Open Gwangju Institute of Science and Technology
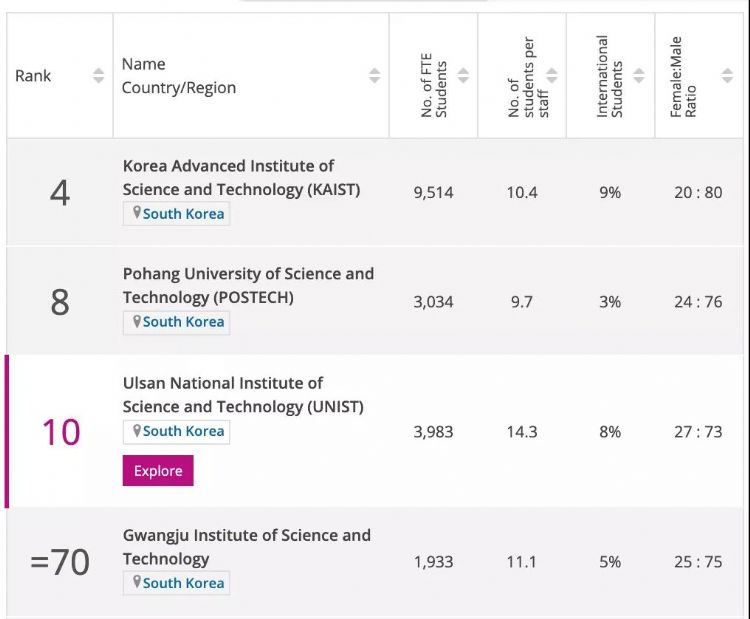This screenshot has width=750, height=619. point(246,547)
